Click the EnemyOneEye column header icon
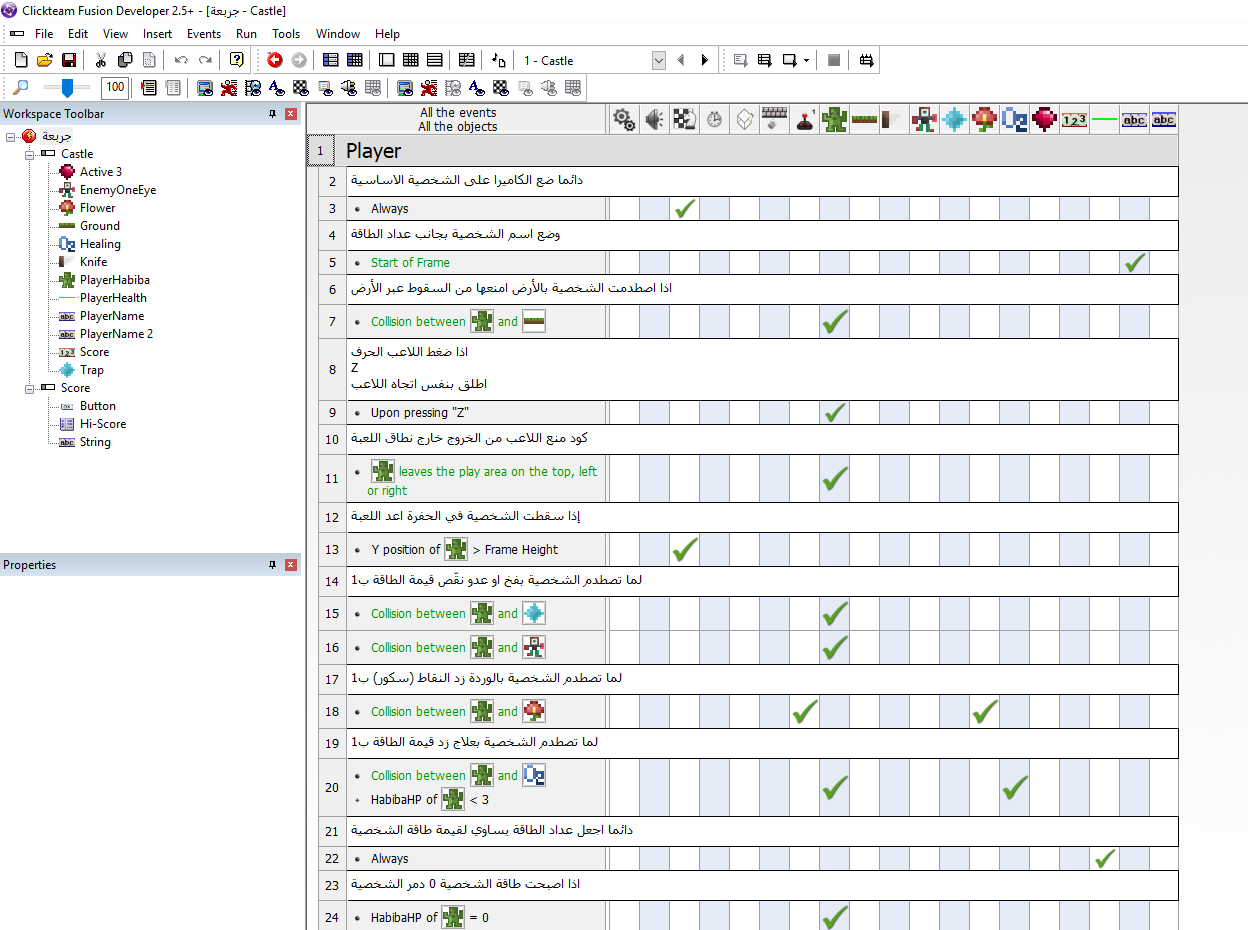 coord(925,120)
